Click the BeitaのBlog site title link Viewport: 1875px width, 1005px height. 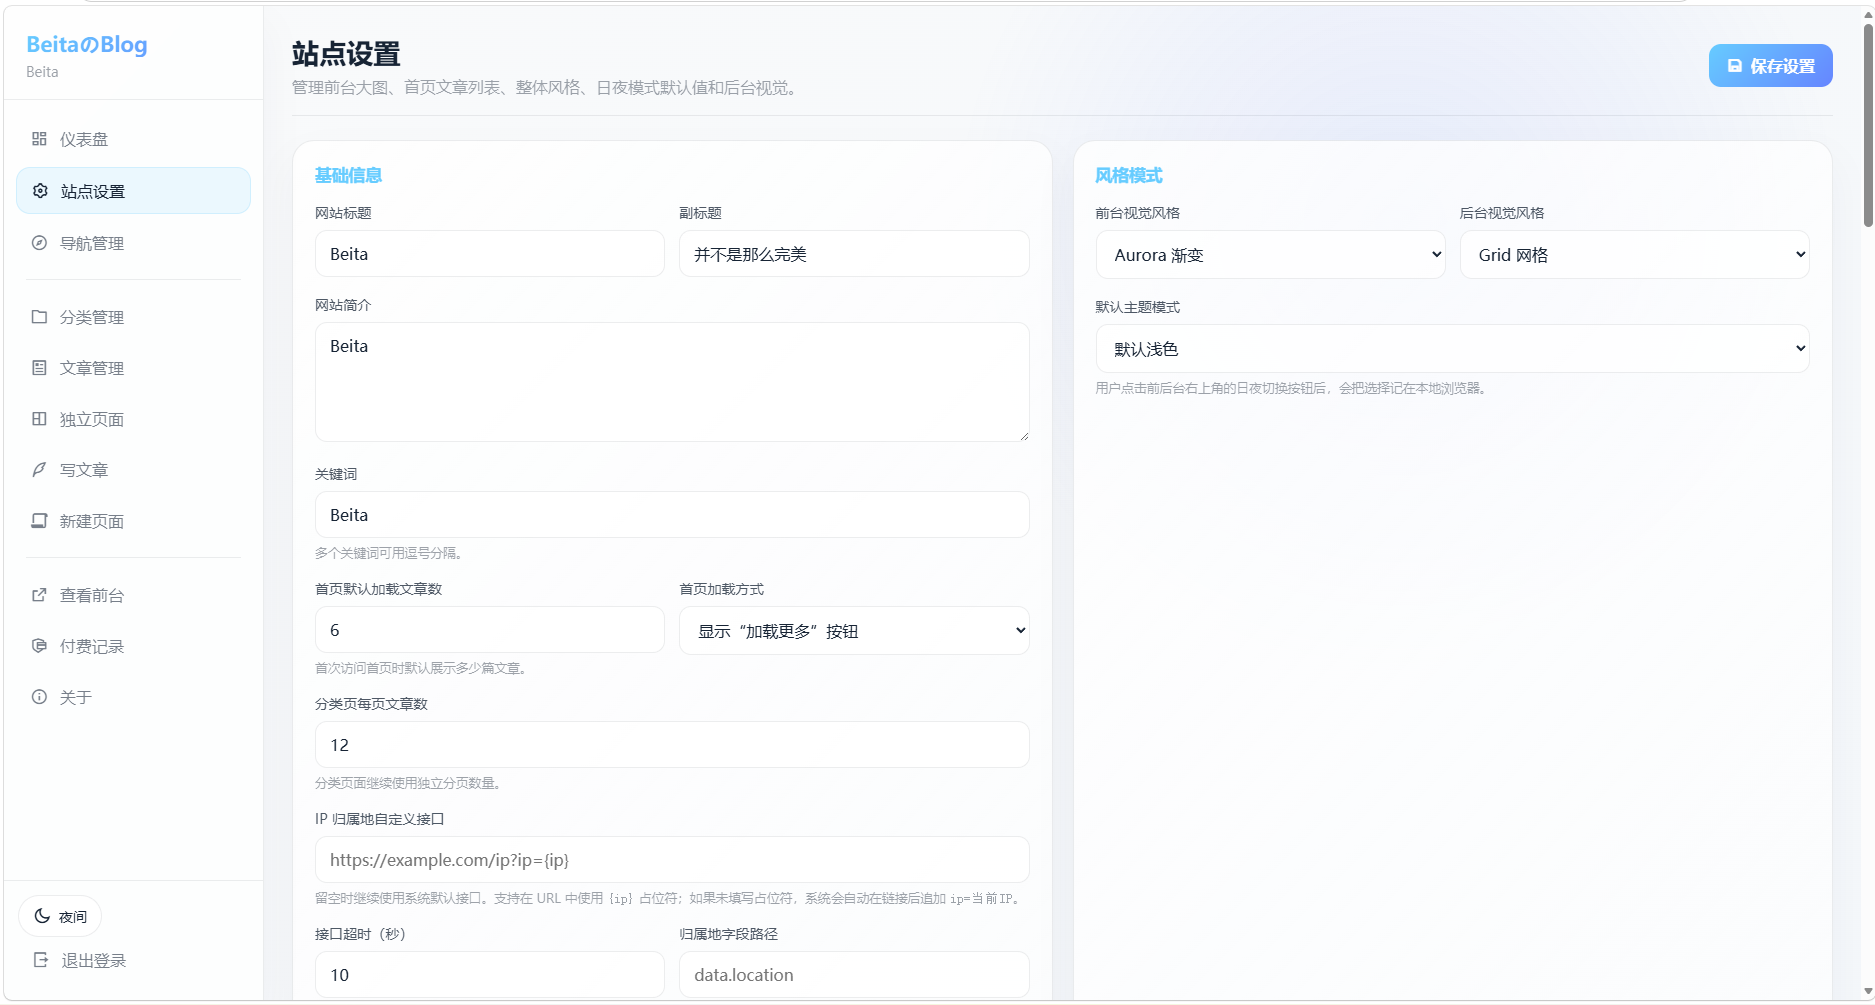87,45
